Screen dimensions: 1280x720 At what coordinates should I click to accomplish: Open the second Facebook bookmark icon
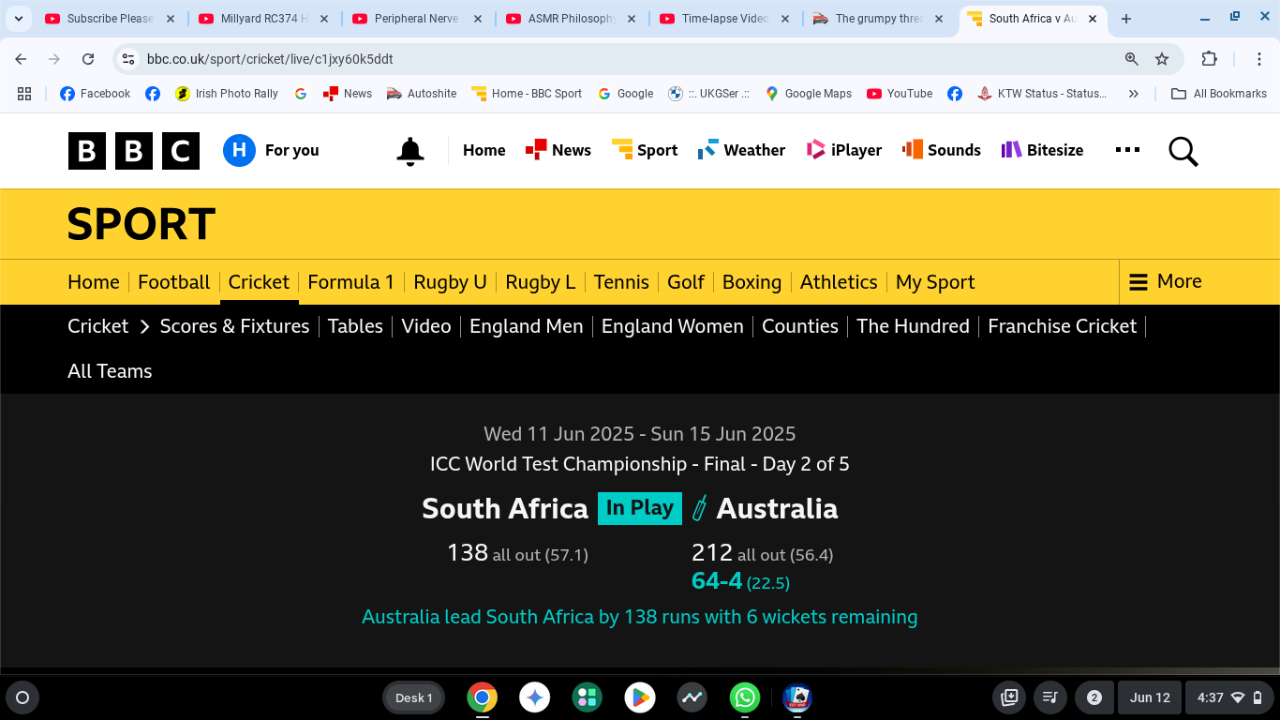point(152,93)
